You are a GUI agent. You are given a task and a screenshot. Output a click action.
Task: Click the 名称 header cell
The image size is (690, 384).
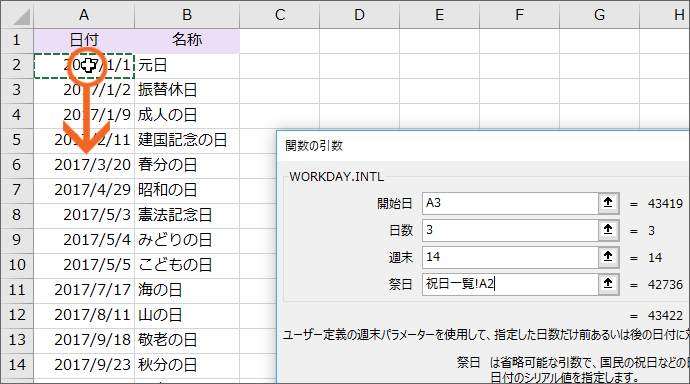(x=187, y=40)
